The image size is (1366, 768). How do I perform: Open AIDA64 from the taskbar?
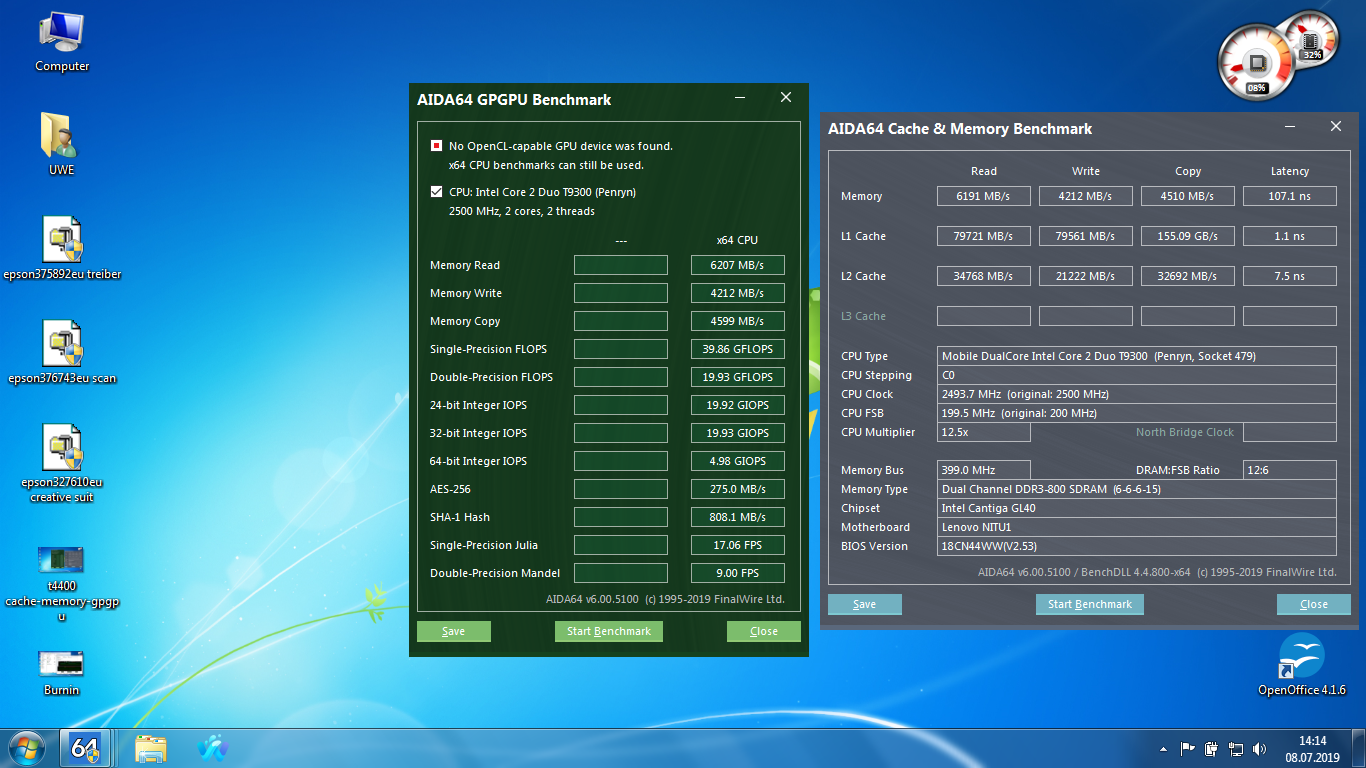click(x=85, y=747)
